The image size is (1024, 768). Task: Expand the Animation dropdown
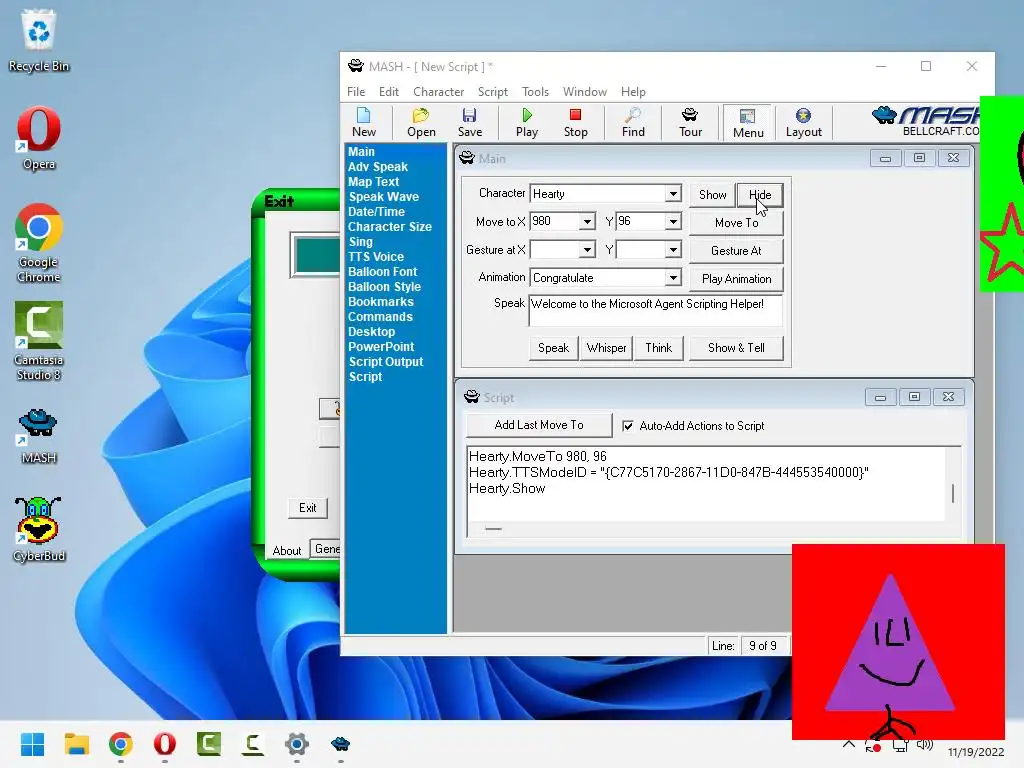click(673, 278)
